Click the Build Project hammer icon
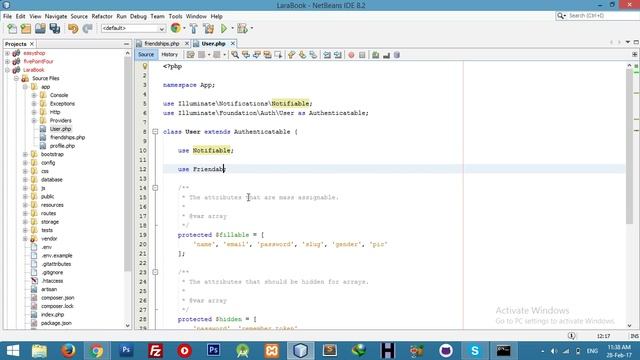640x360 pixels. click(194, 29)
